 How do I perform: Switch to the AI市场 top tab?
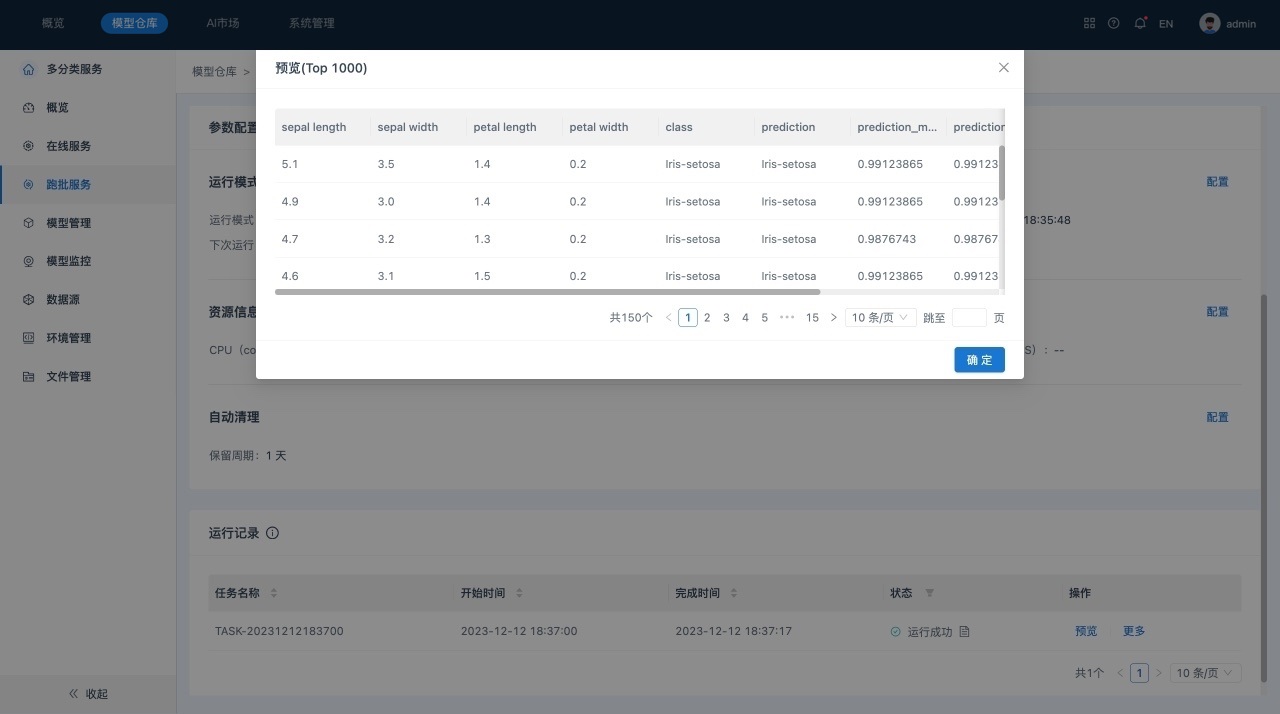pos(222,23)
